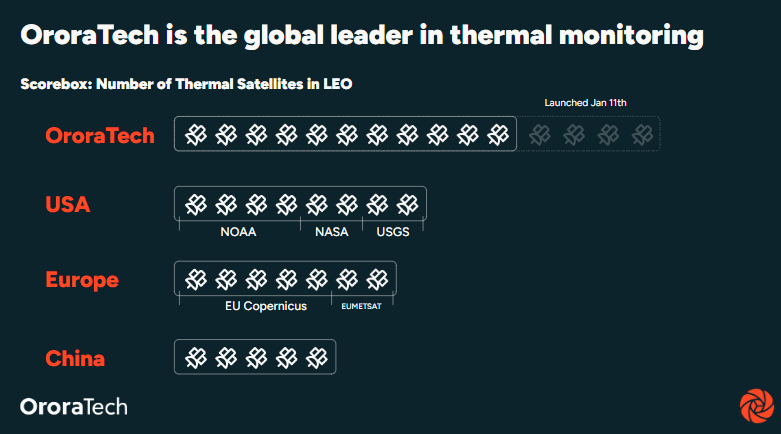Select the first satellite icon in the USA row
This screenshot has height=434, width=781.
coord(196,204)
